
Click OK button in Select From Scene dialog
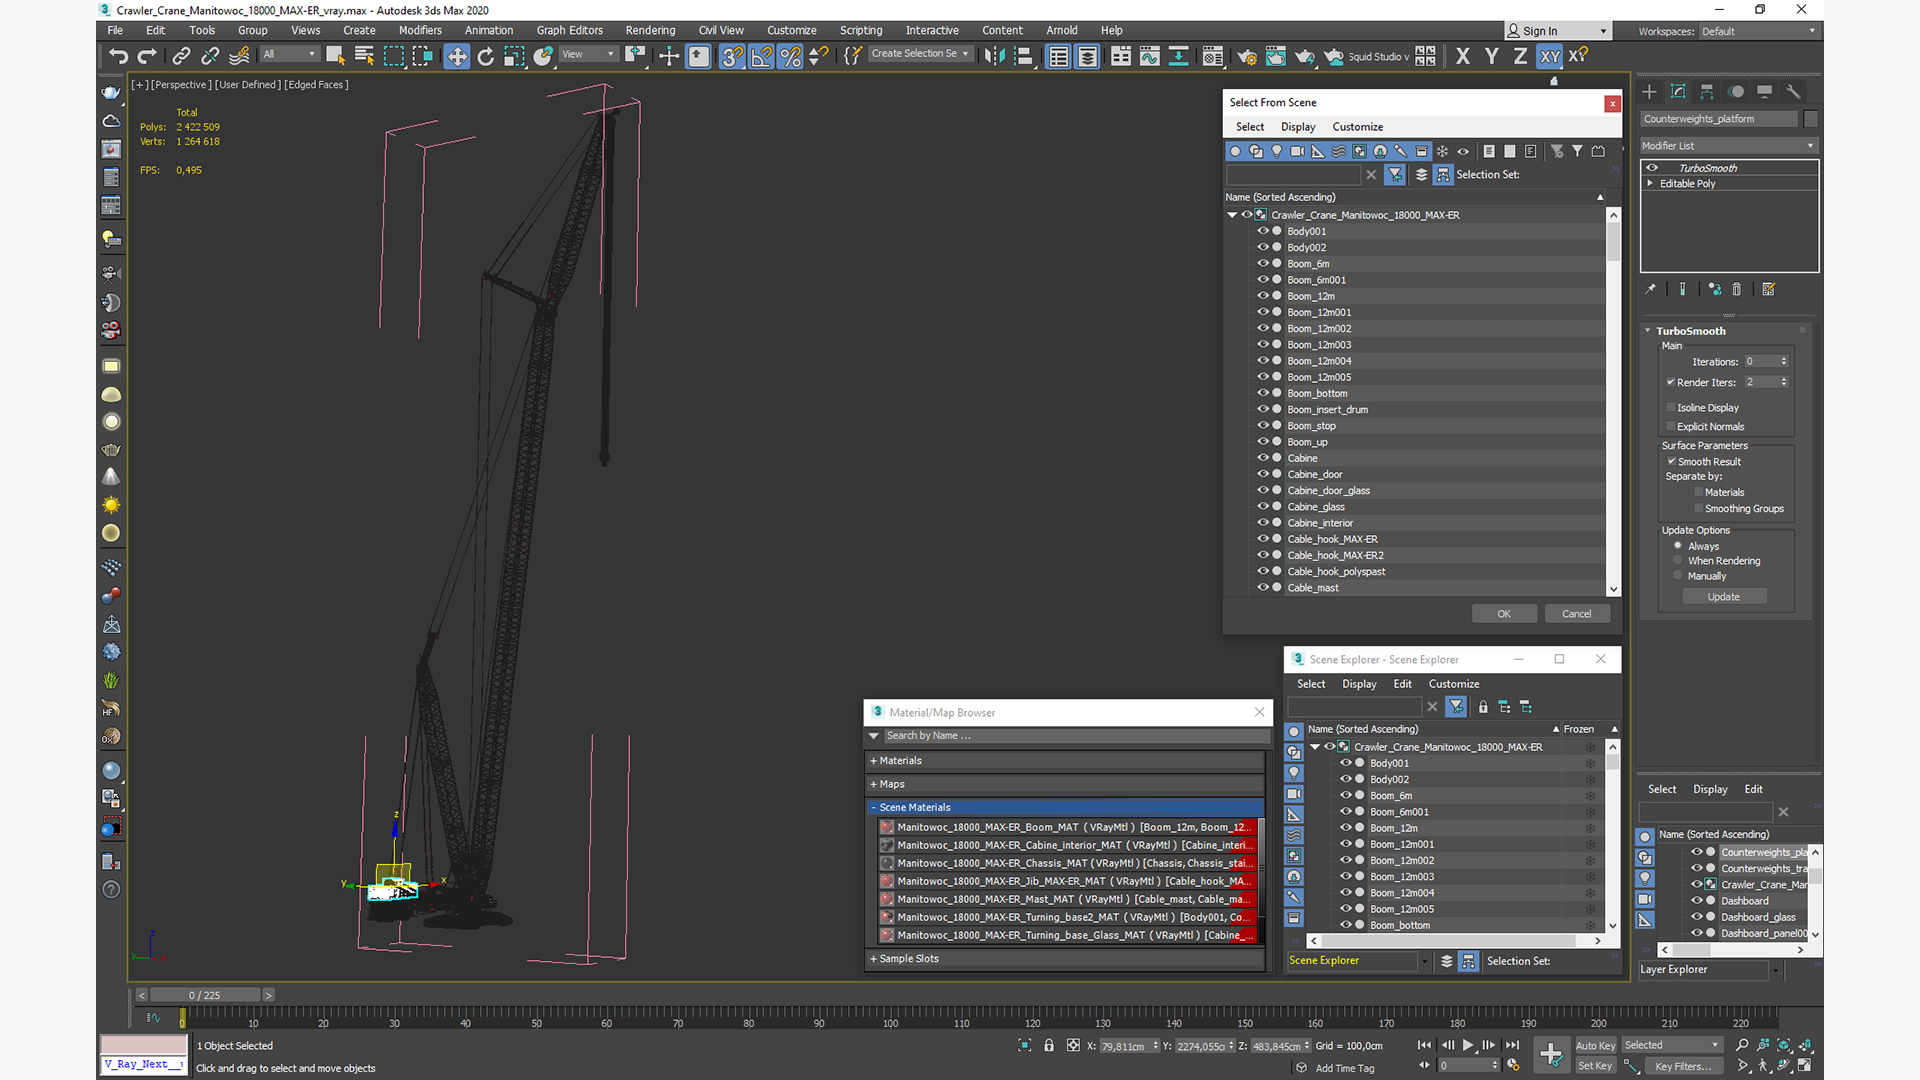(1503, 613)
